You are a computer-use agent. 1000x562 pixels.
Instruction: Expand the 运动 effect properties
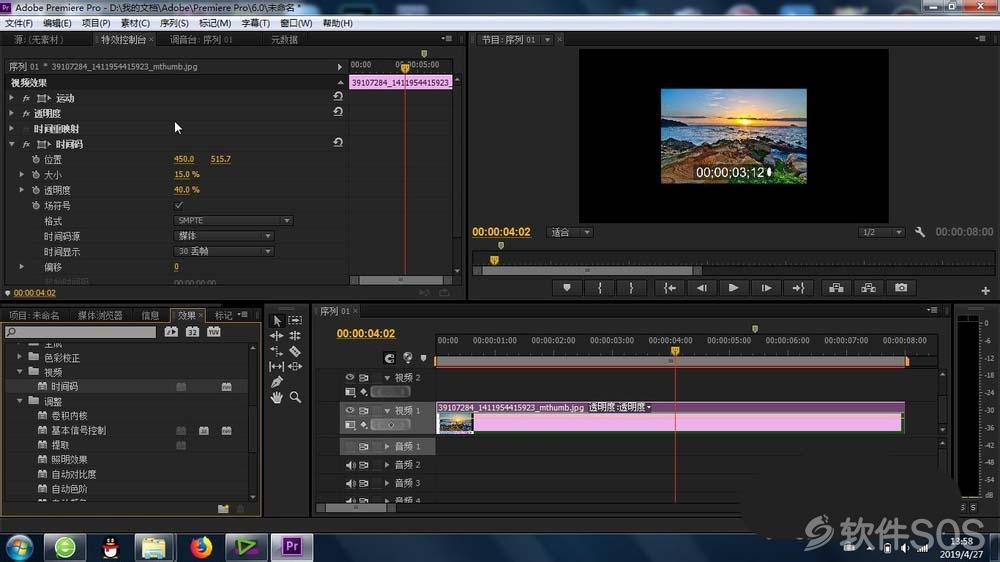11,98
